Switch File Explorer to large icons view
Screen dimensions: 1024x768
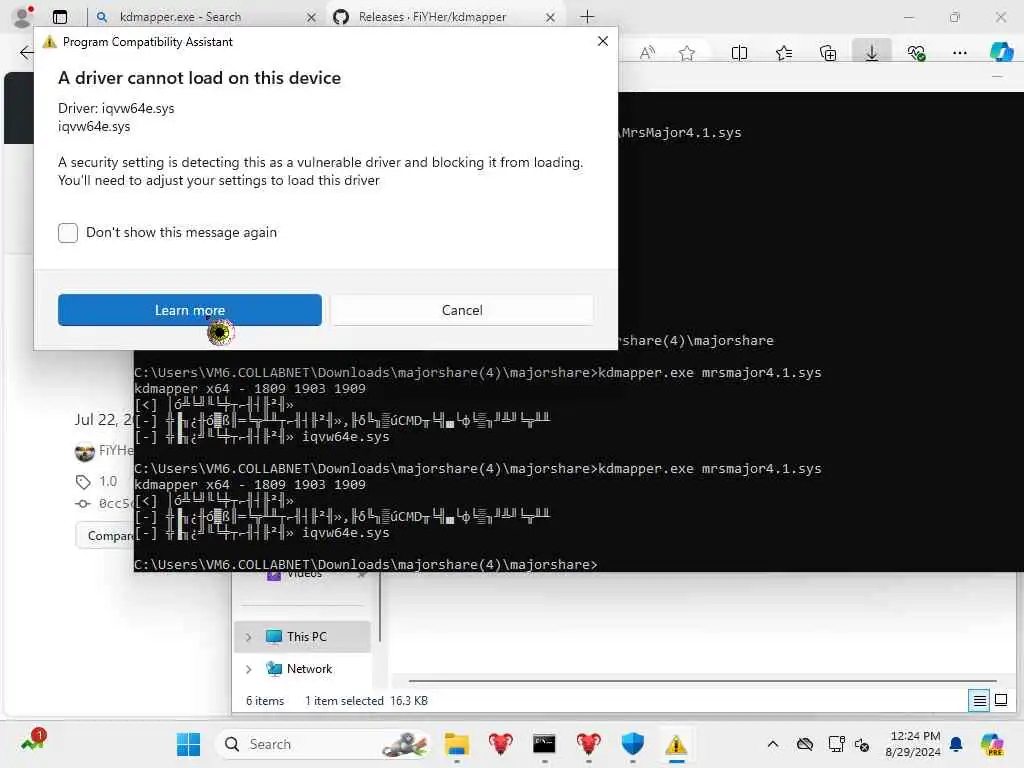coord(1001,701)
